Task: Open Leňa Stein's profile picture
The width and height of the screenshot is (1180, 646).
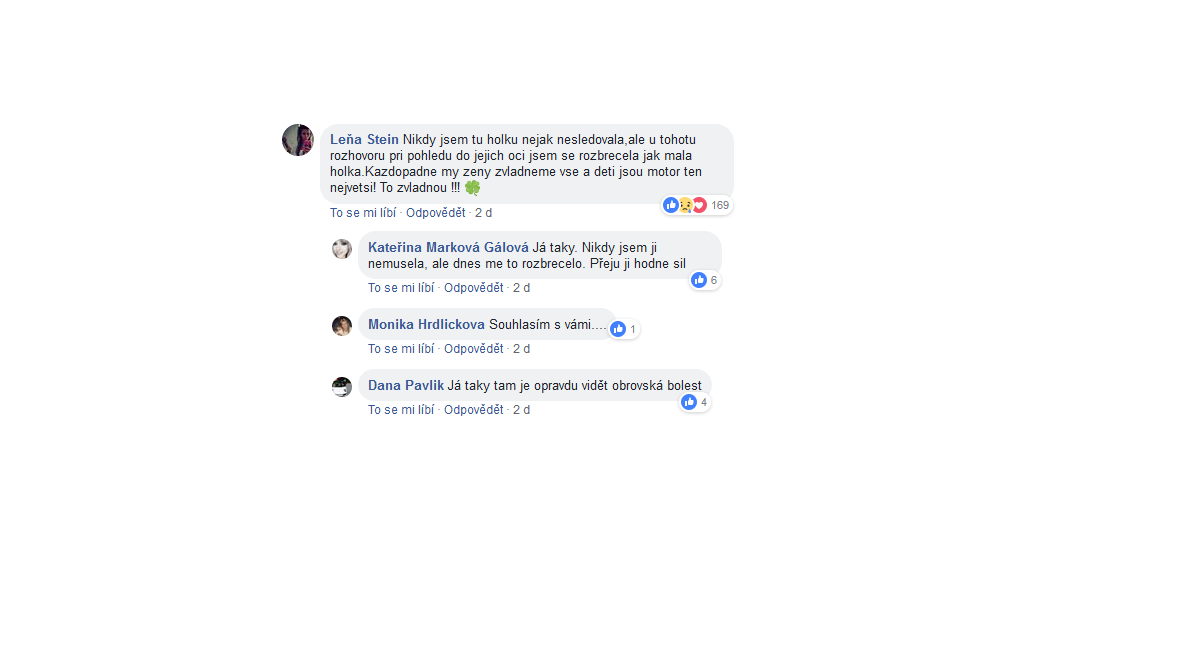Action: [x=298, y=140]
